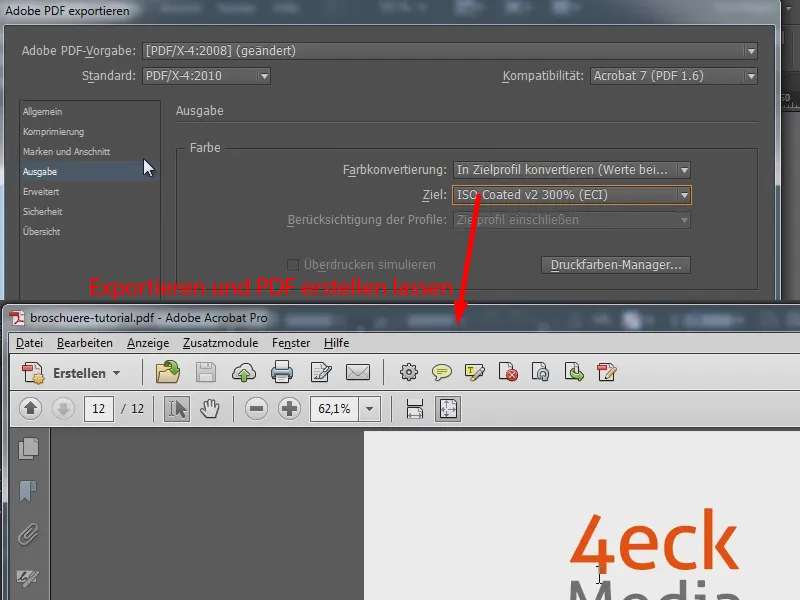This screenshot has height=600, width=800.
Task: Go to previous page arrow up
Action: click(30, 409)
